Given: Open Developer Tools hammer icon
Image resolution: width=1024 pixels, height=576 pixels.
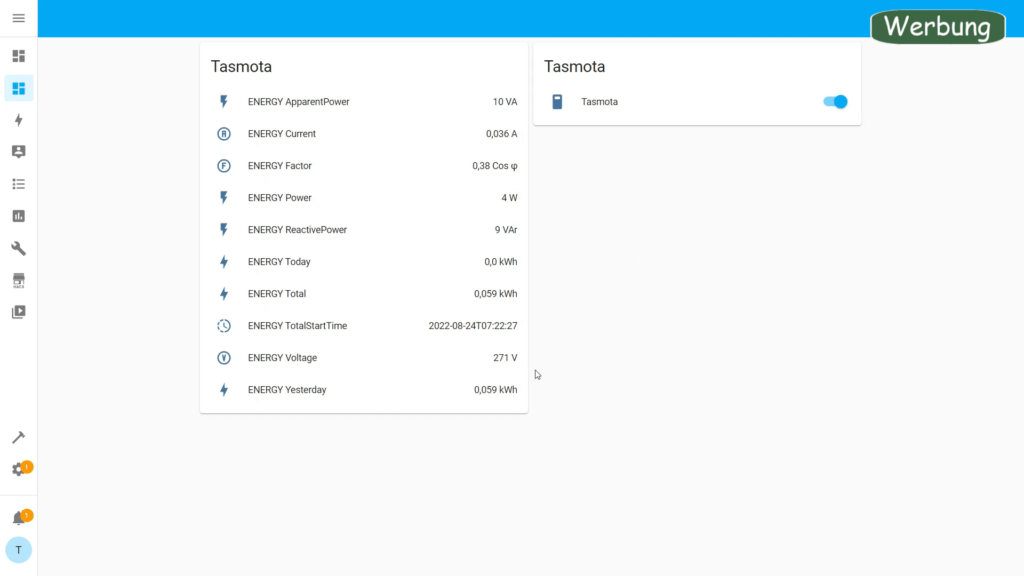Looking at the screenshot, I should [x=18, y=438].
